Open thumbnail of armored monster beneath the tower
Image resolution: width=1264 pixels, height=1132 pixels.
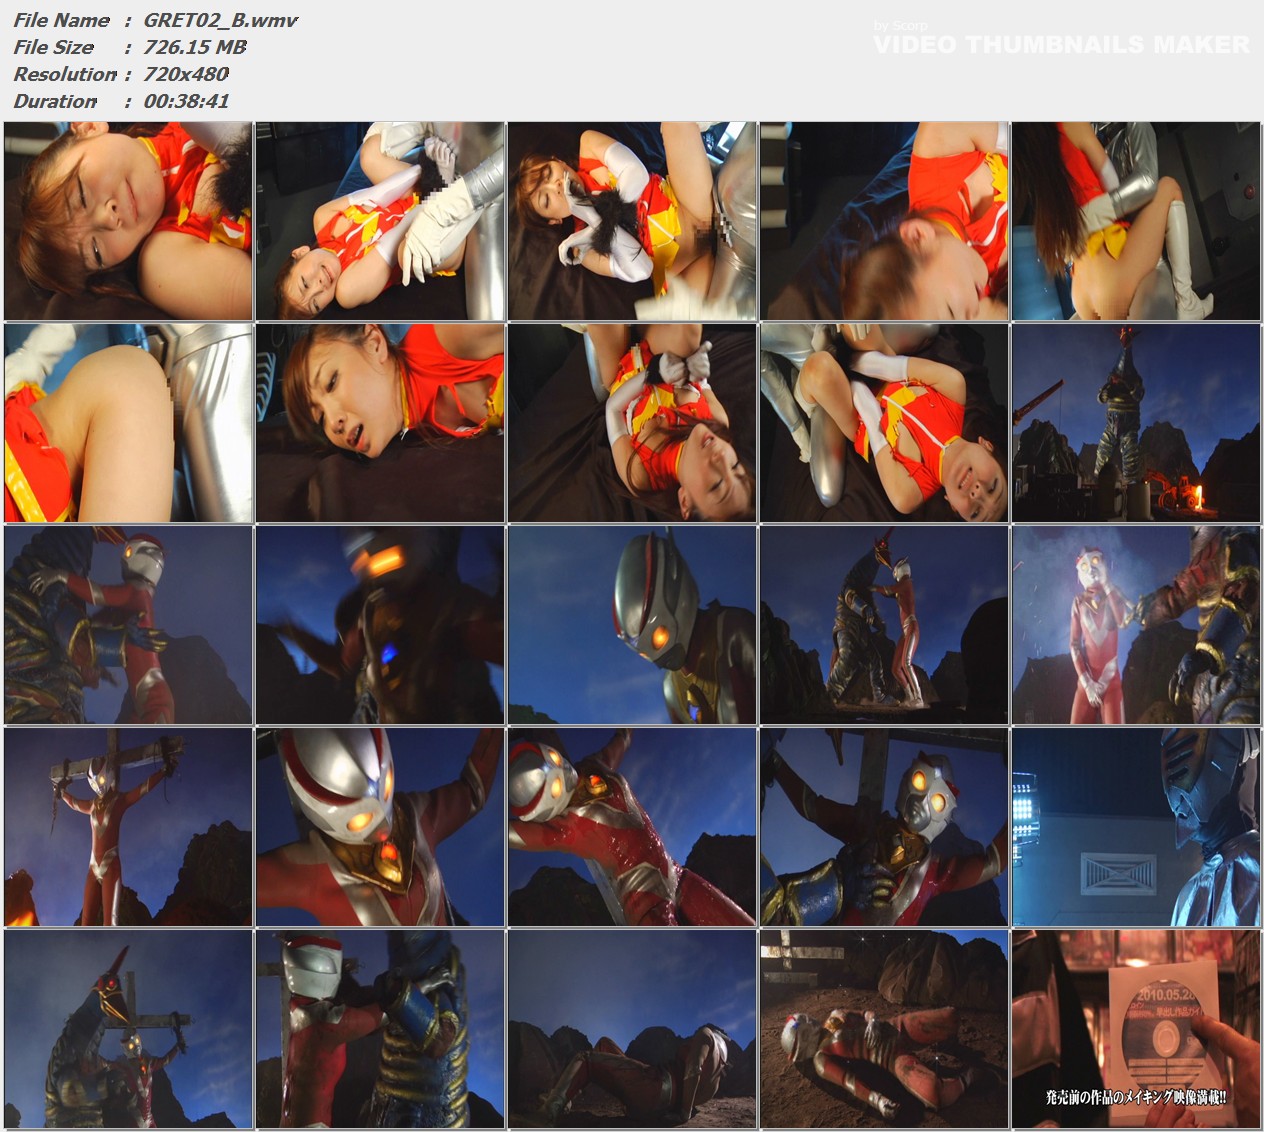pyautogui.click(x=1136, y=423)
